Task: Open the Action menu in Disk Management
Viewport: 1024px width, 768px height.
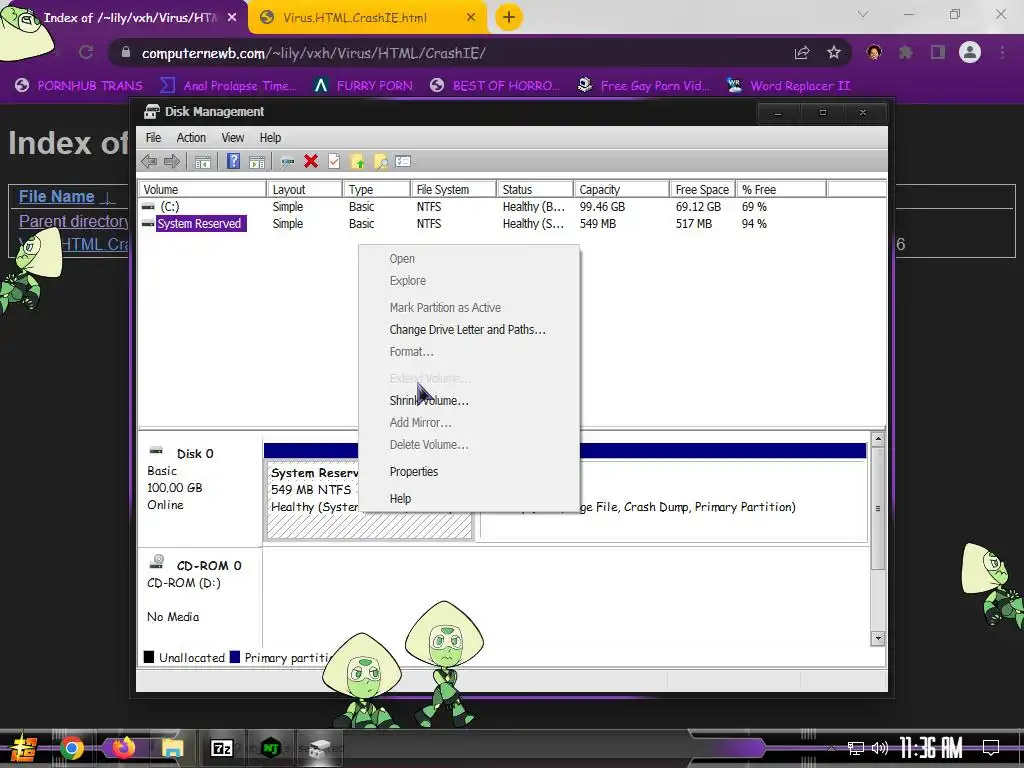Action: pos(191,138)
